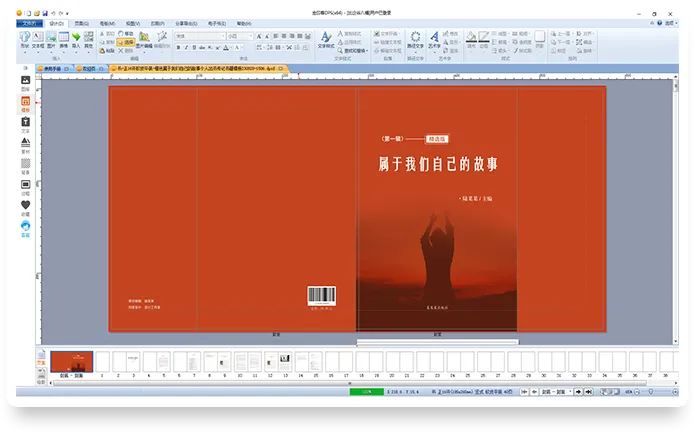Screen dimensions: 695x432
Task: Expand the font size dropdown
Action: coord(250,35)
